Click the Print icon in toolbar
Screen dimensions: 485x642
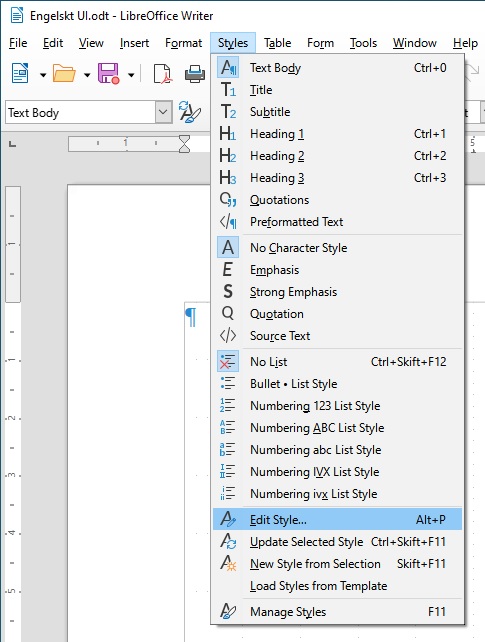click(x=195, y=74)
